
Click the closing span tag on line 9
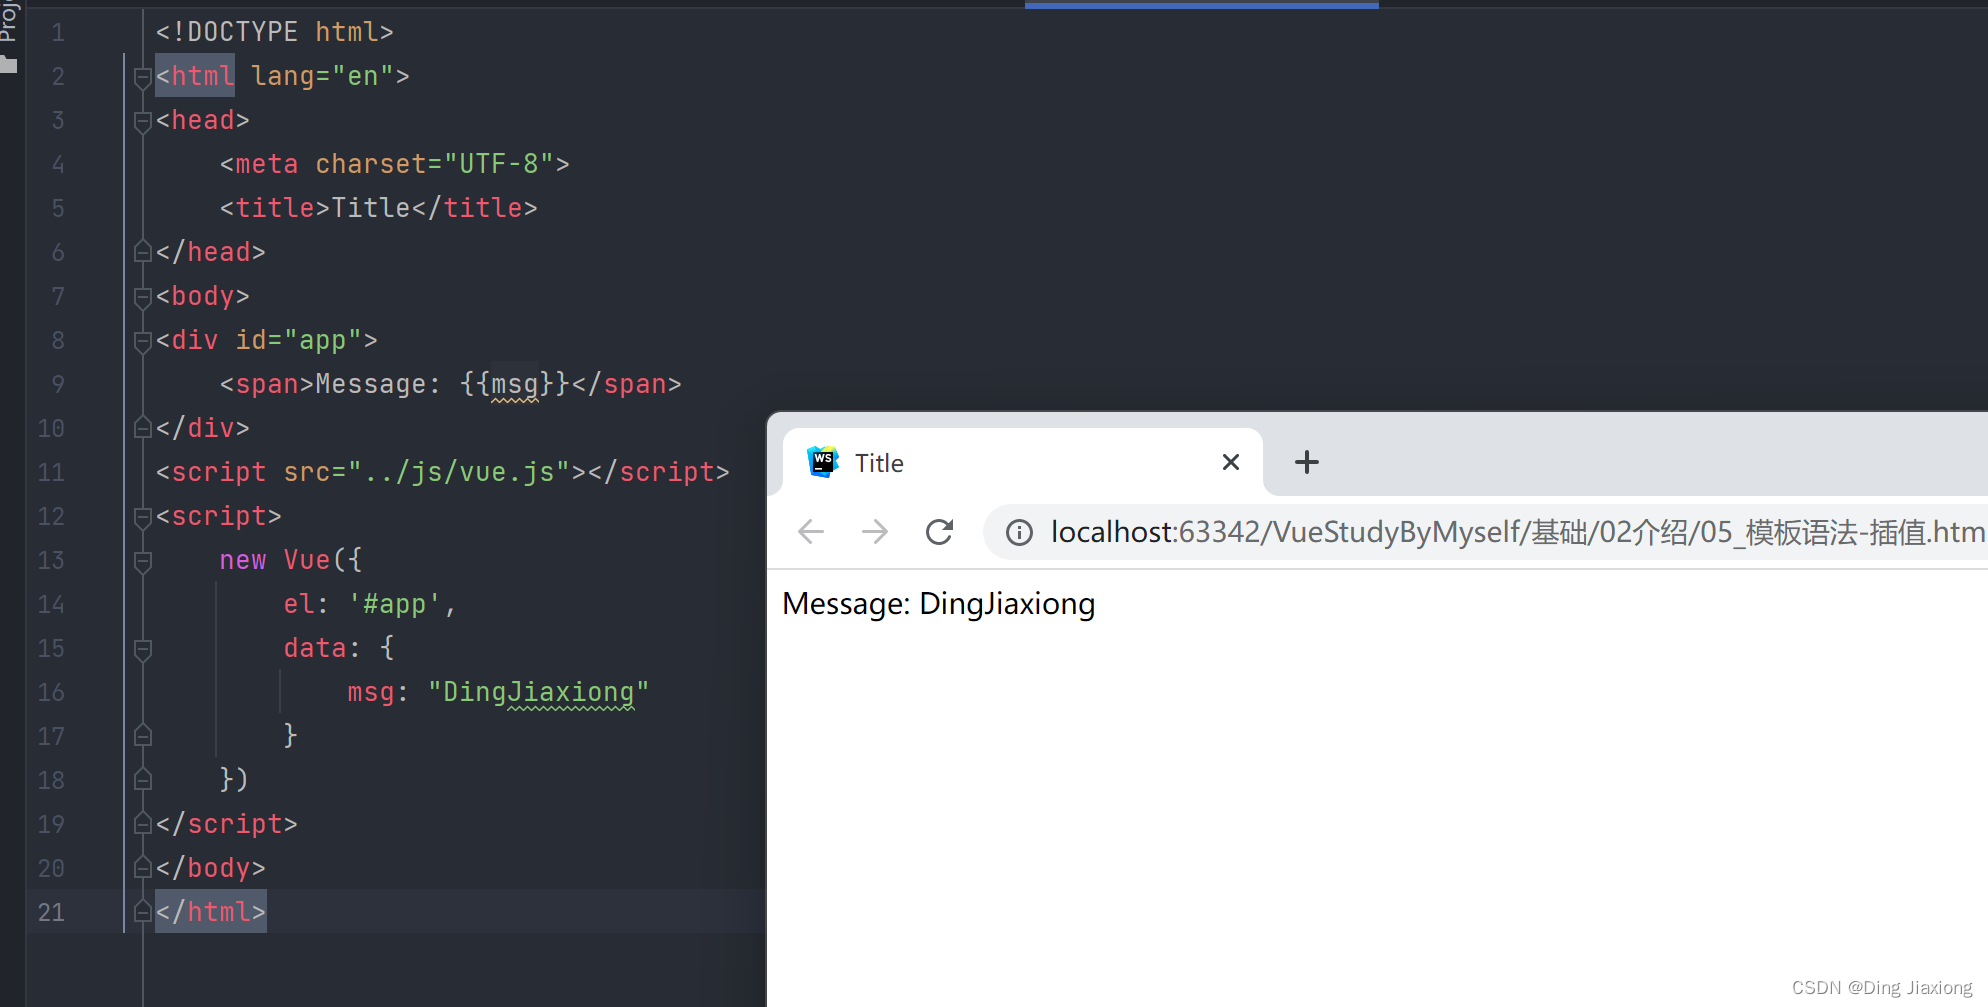pos(627,385)
